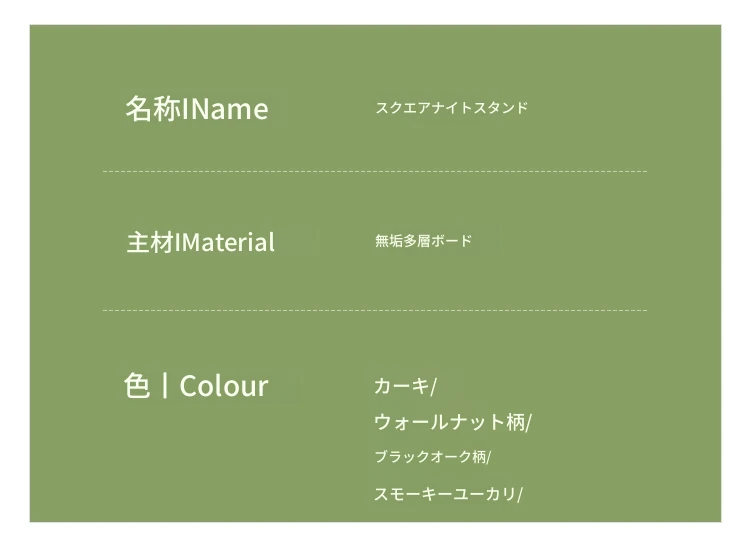Select the カーキ colour option
The width and height of the screenshot is (750, 539).
[x=401, y=386]
